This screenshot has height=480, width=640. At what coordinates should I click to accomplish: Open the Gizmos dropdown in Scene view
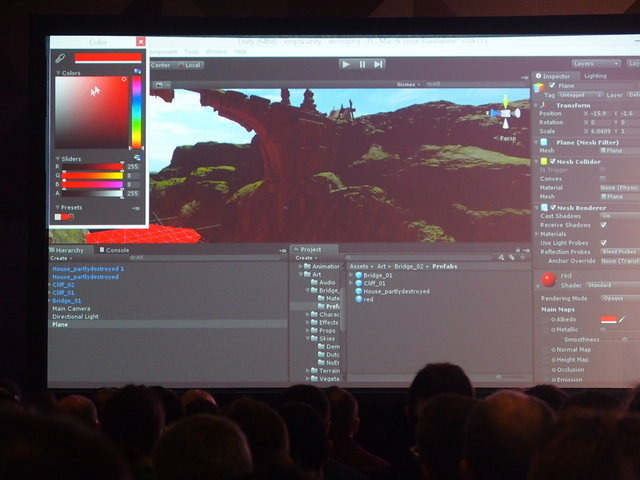pyautogui.click(x=408, y=84)
